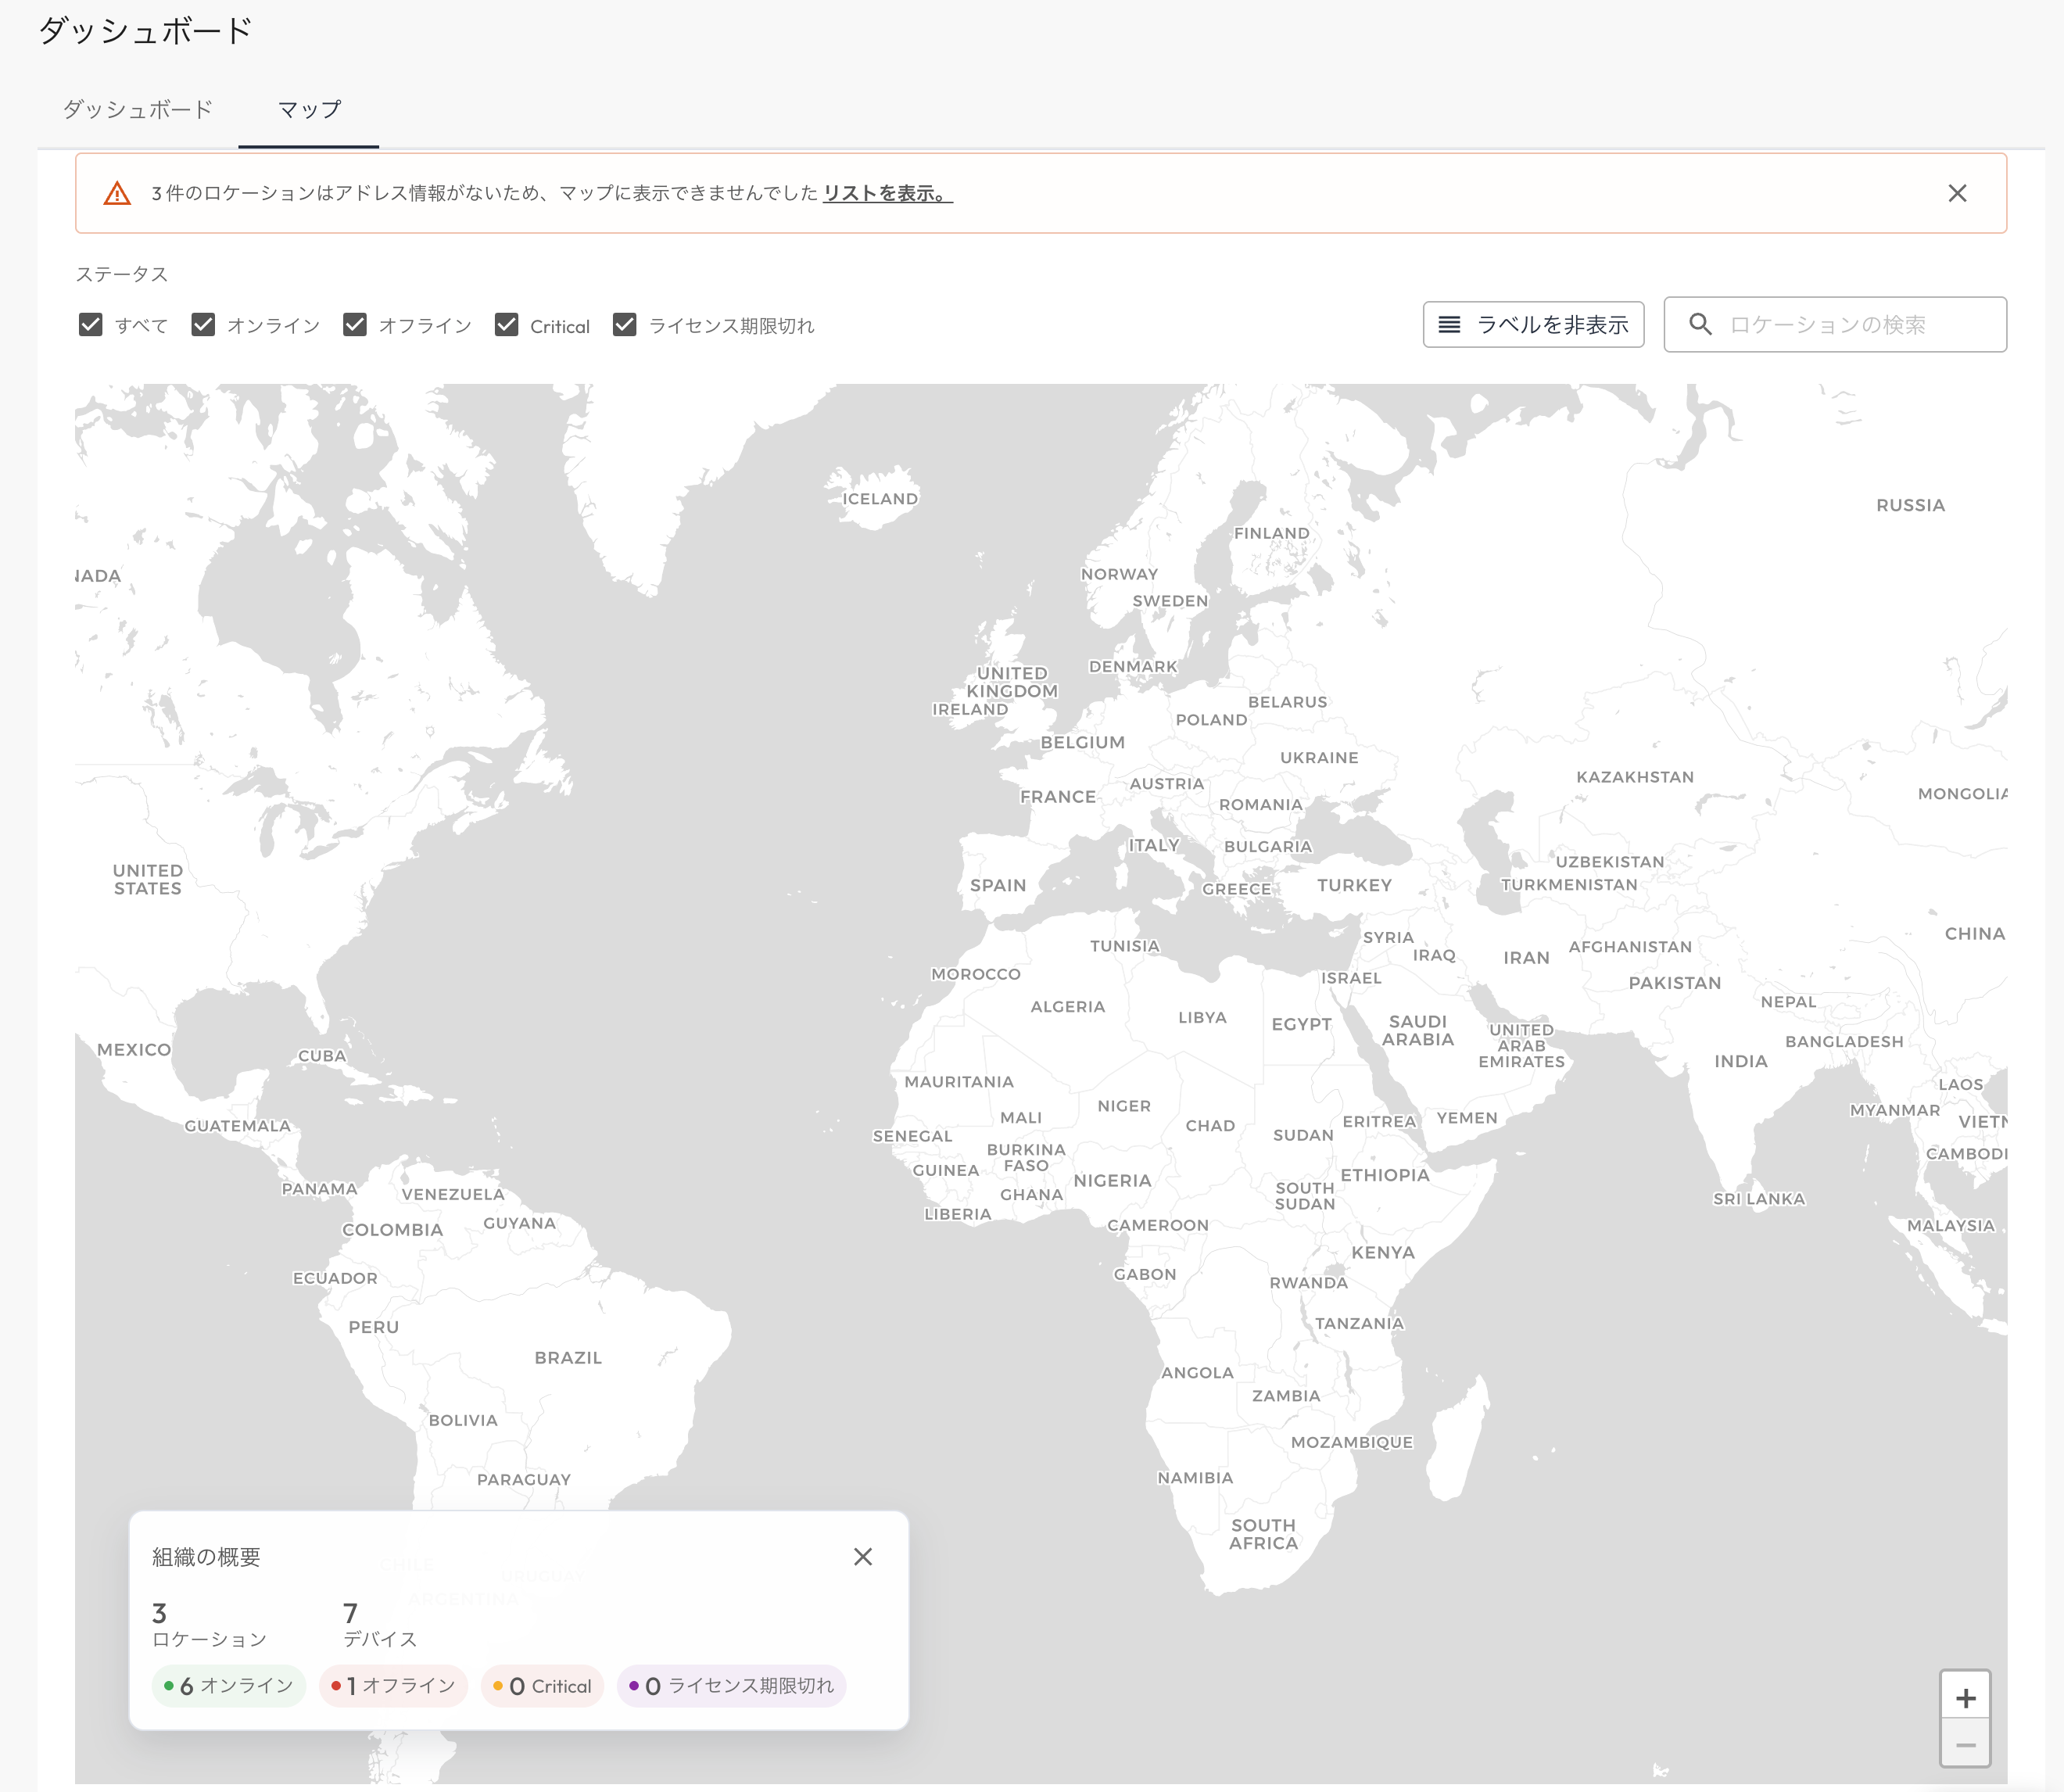Zoom out the map with minus button

point(1965,1746)
